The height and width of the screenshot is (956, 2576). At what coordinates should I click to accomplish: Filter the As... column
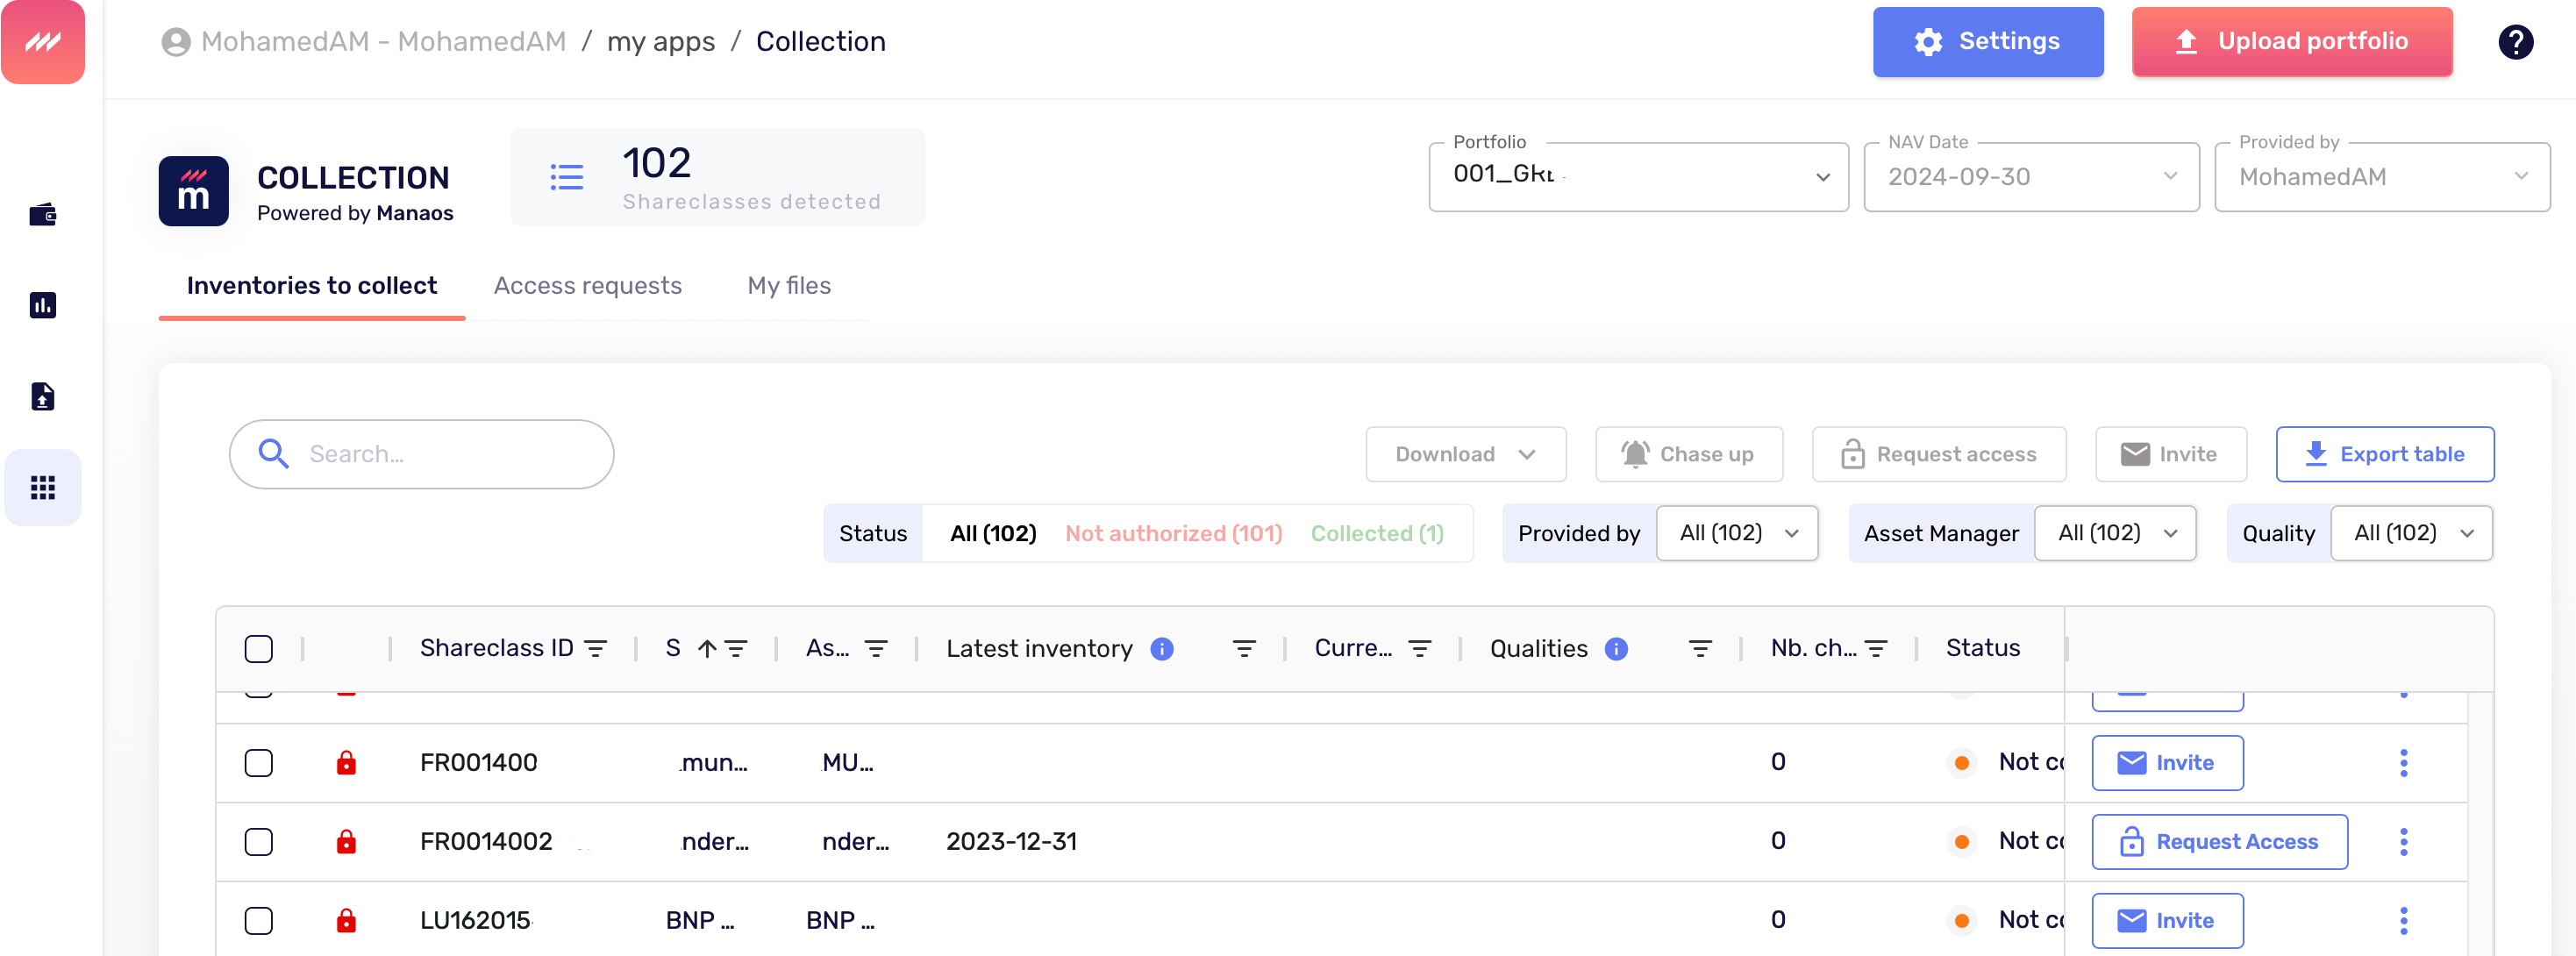pos(876,649)
